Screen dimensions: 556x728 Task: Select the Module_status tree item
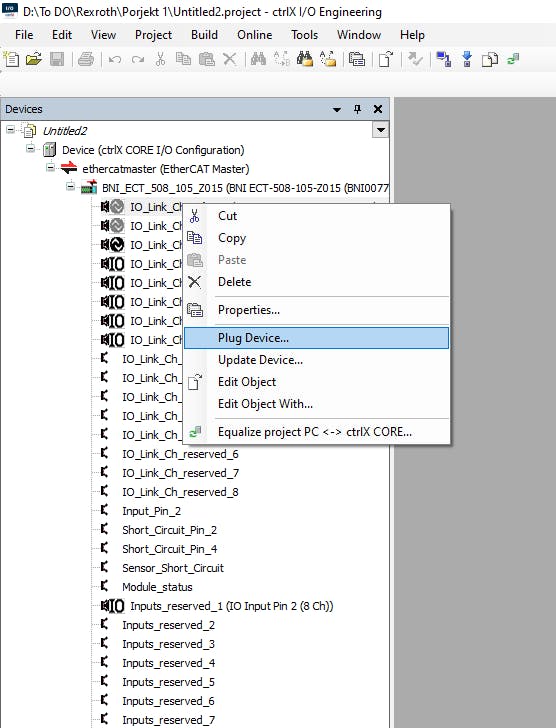click(157, 587)
